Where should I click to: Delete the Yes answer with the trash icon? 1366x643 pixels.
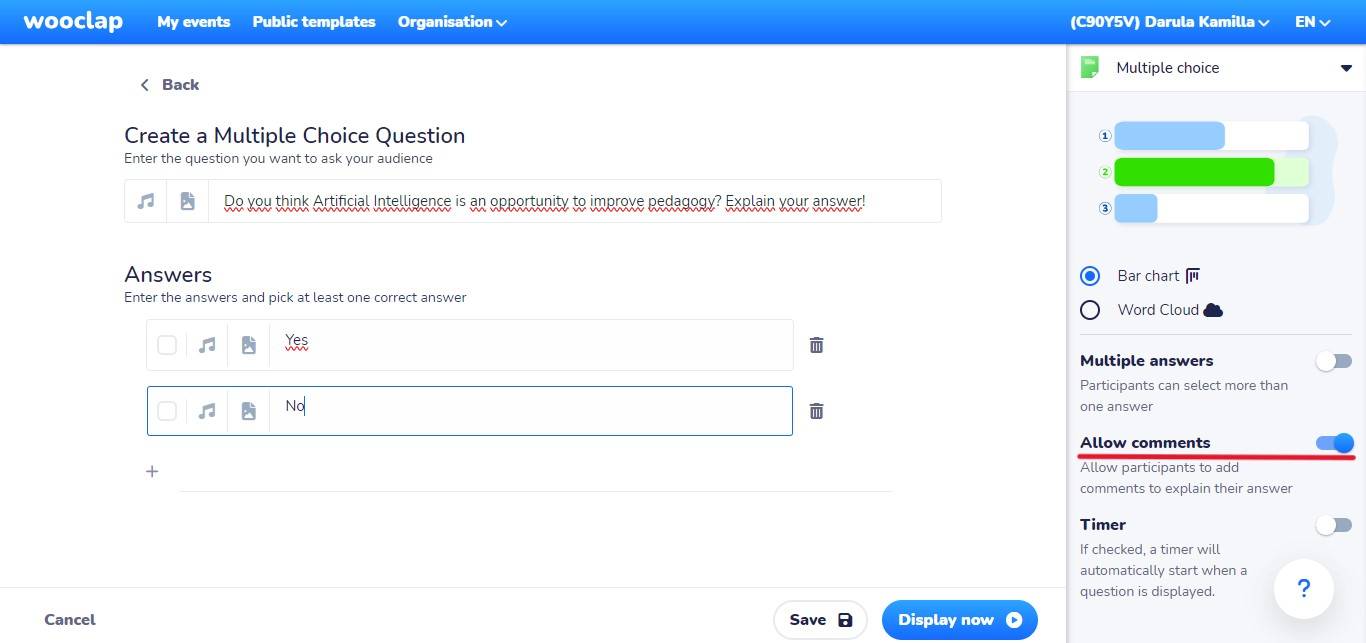coord(817,345)
